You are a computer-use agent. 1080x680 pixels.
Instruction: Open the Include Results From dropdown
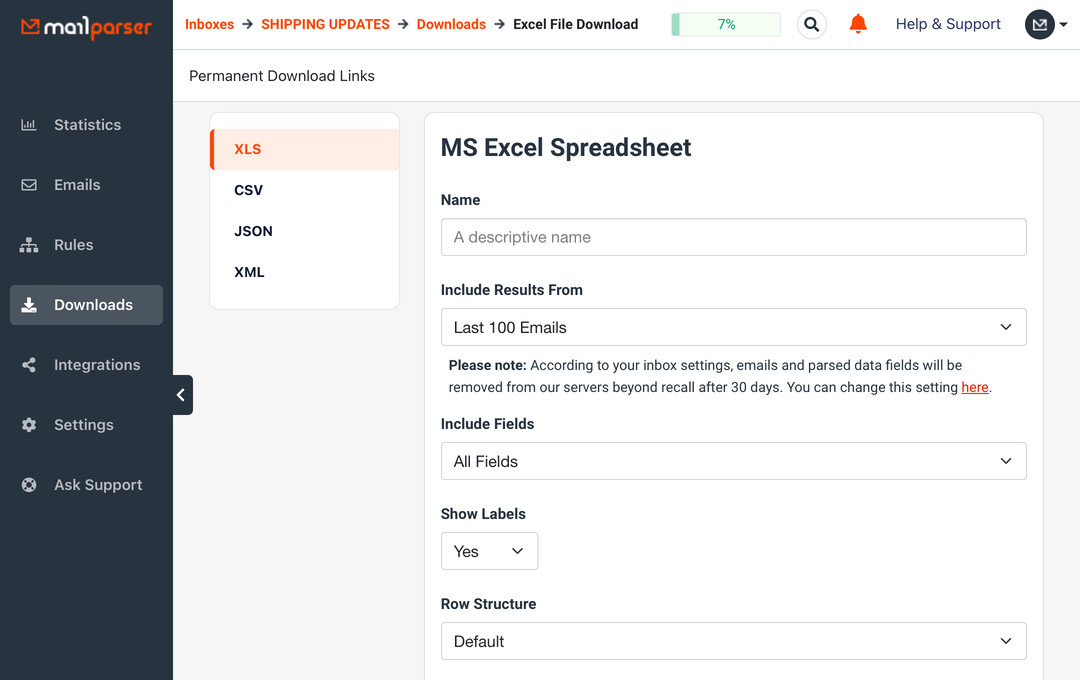click(x=733, y=327)
